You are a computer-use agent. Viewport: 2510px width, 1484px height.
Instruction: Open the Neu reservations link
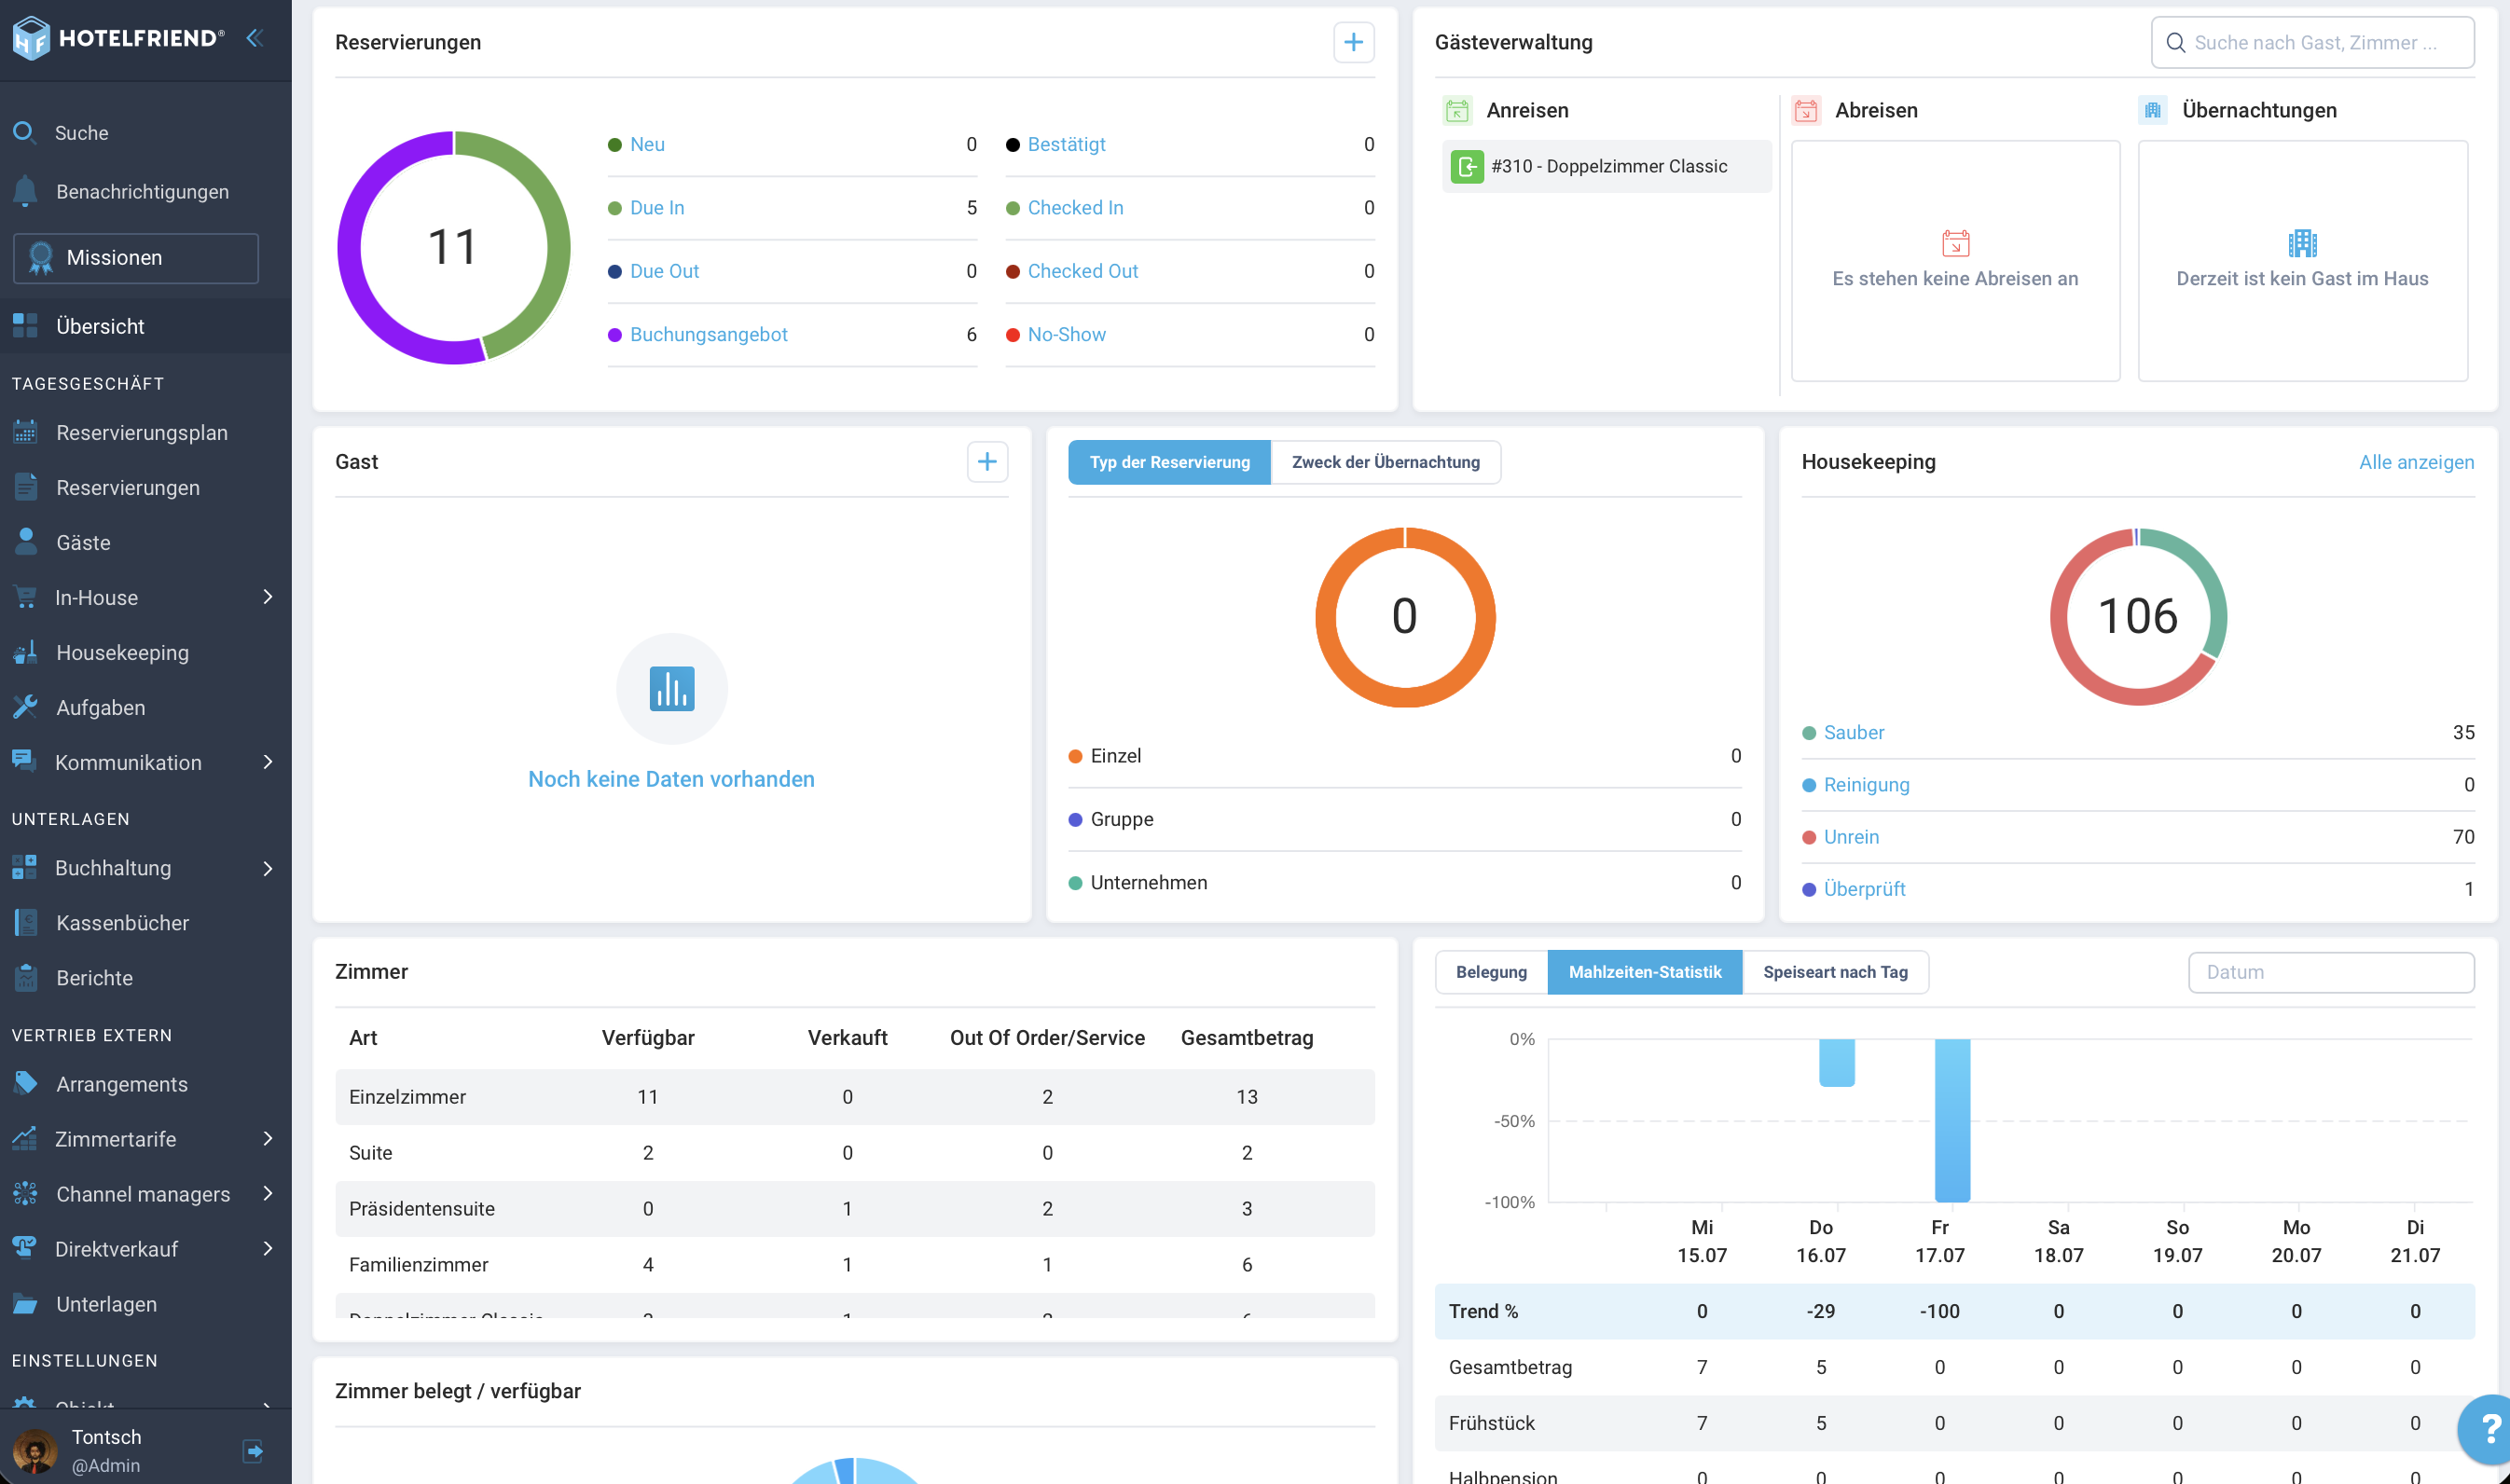[x=647, y=144]
